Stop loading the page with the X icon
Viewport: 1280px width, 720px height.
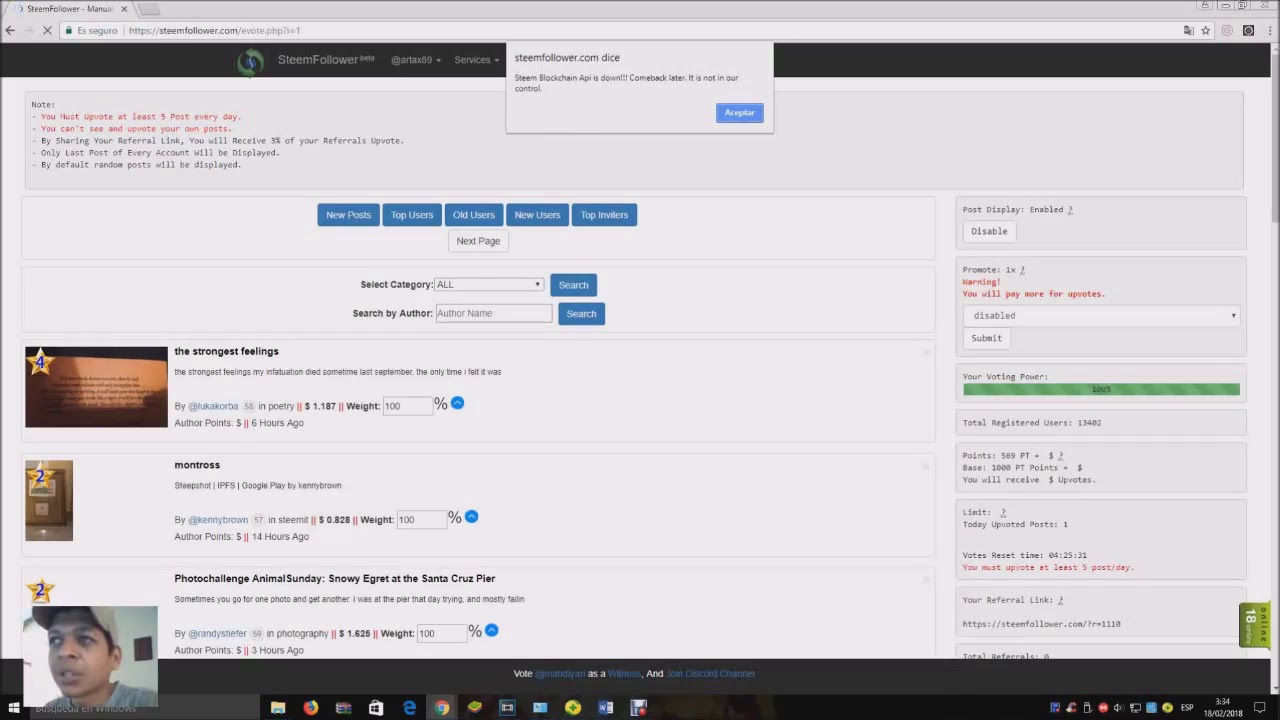(48, 31)
